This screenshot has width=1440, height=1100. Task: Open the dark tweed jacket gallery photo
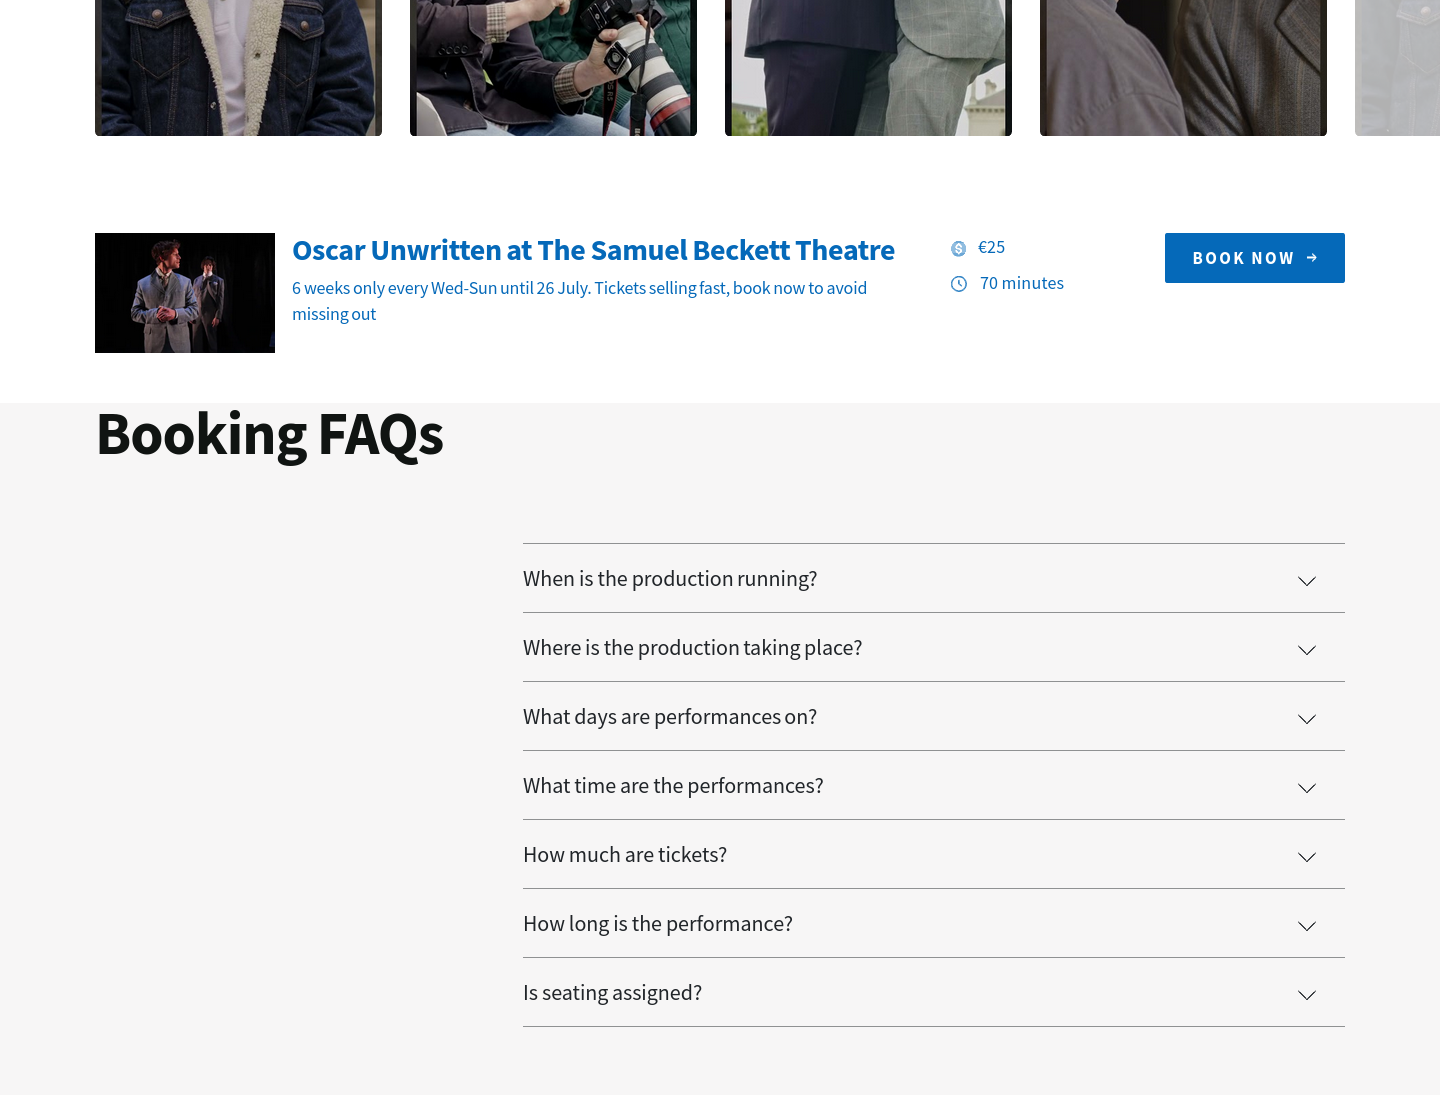[x=1183, y=68]
